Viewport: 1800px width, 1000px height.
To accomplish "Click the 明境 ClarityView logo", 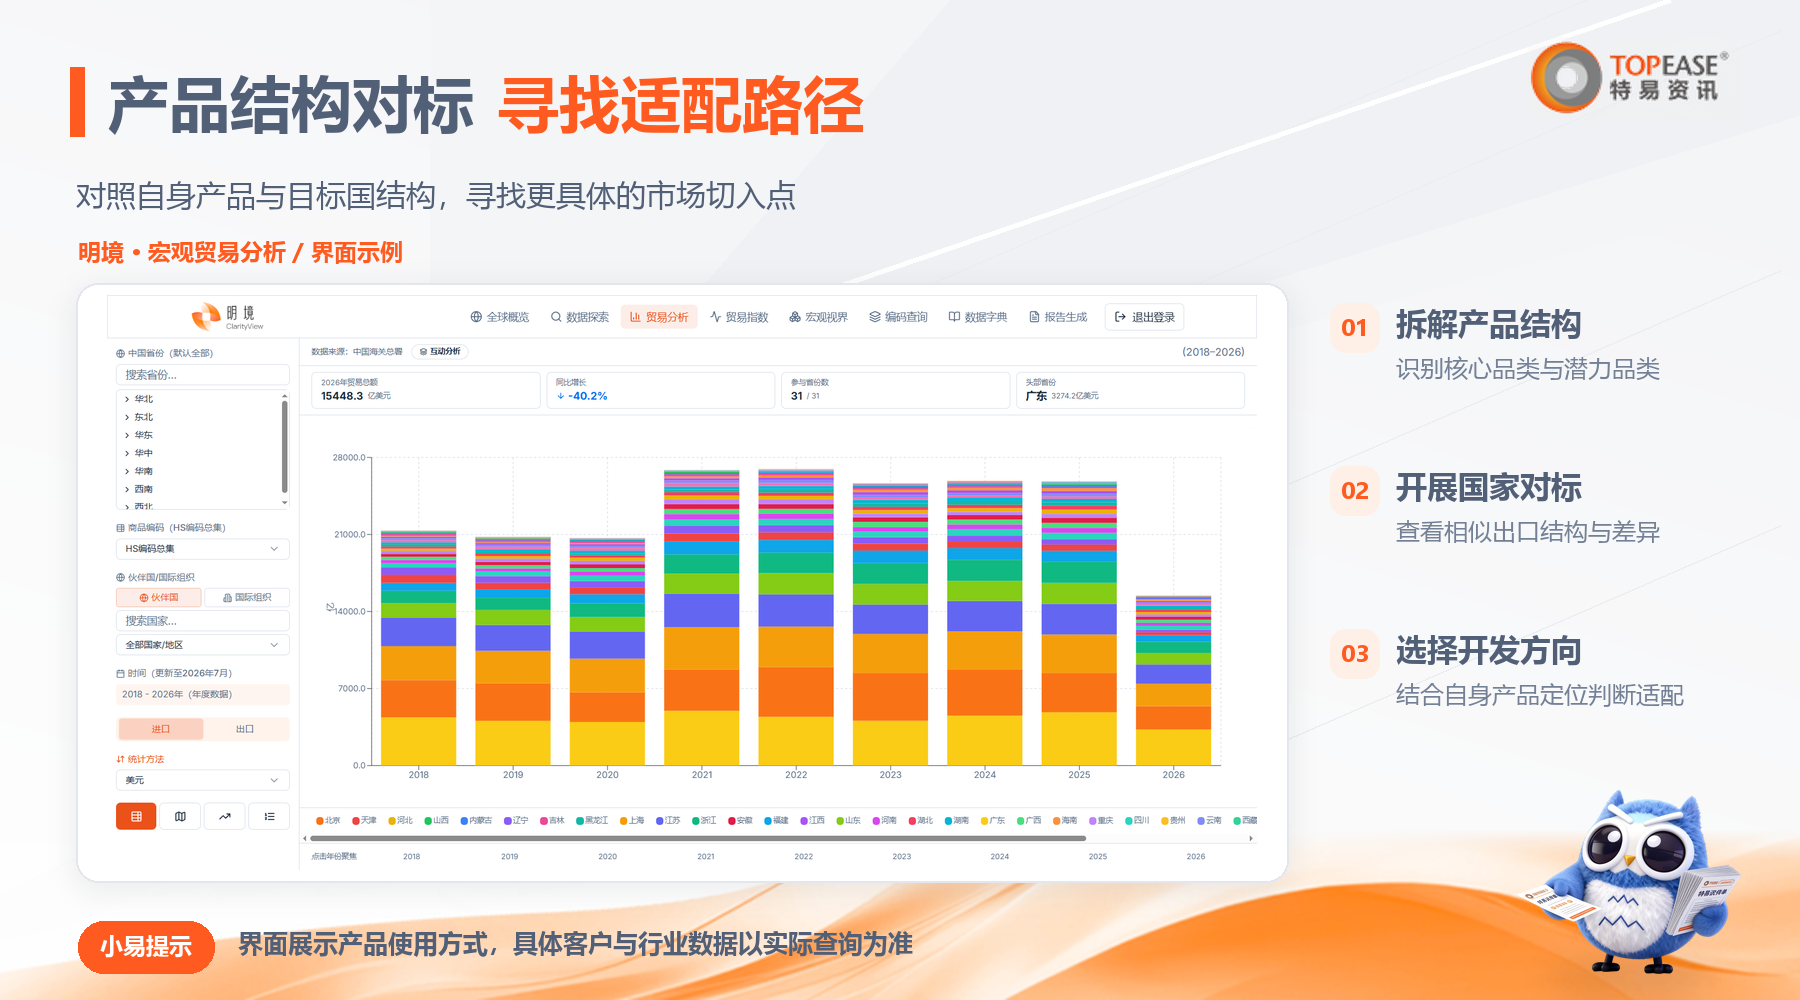I will coord(228,317).
